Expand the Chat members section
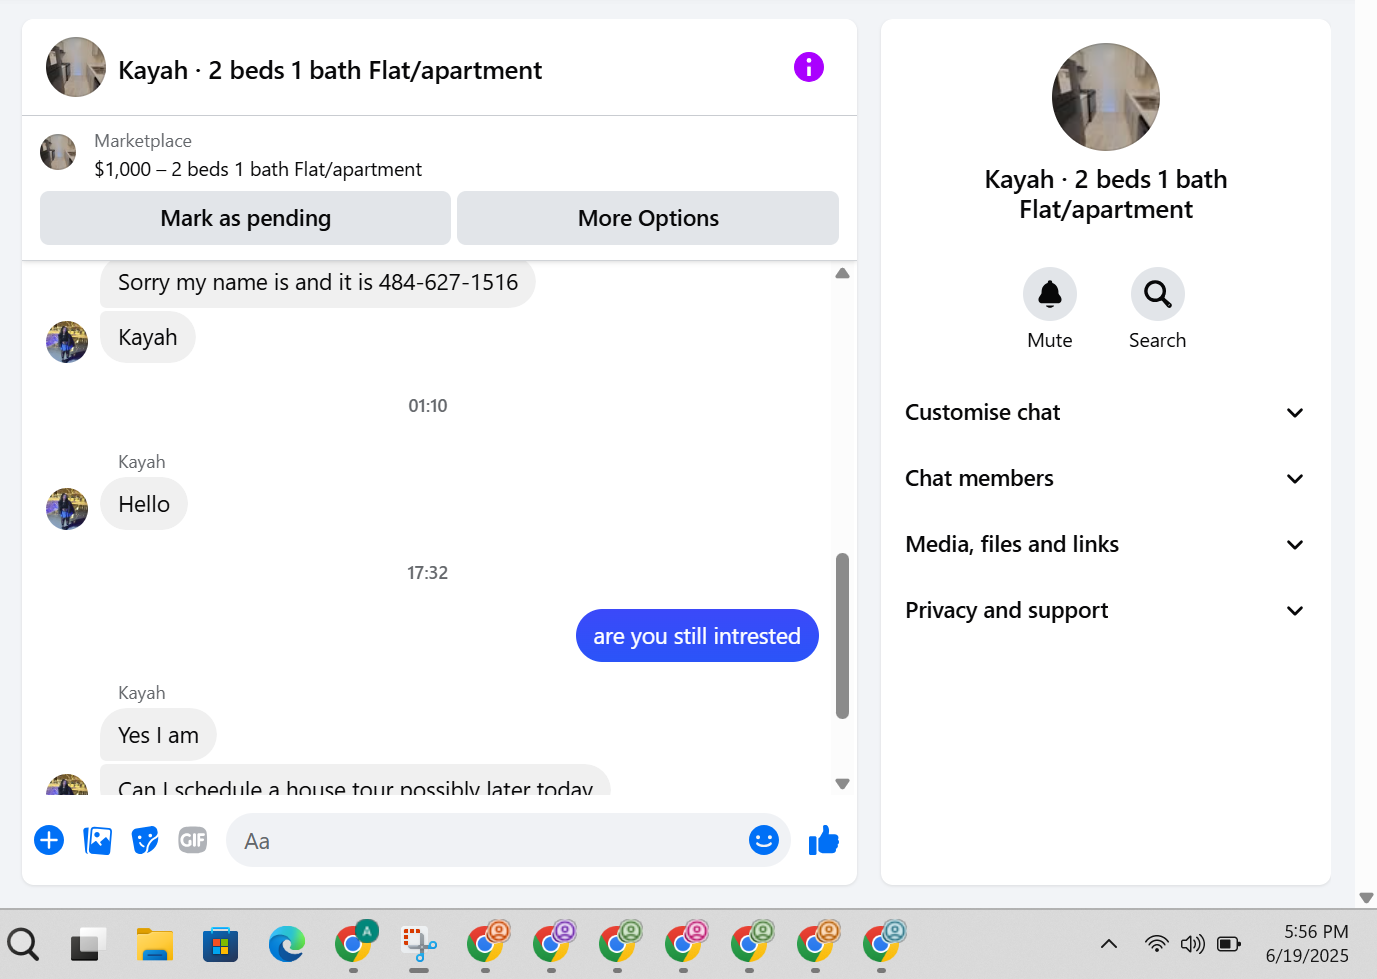Viewport: 1377px width, 979px height. (1106, 478)
